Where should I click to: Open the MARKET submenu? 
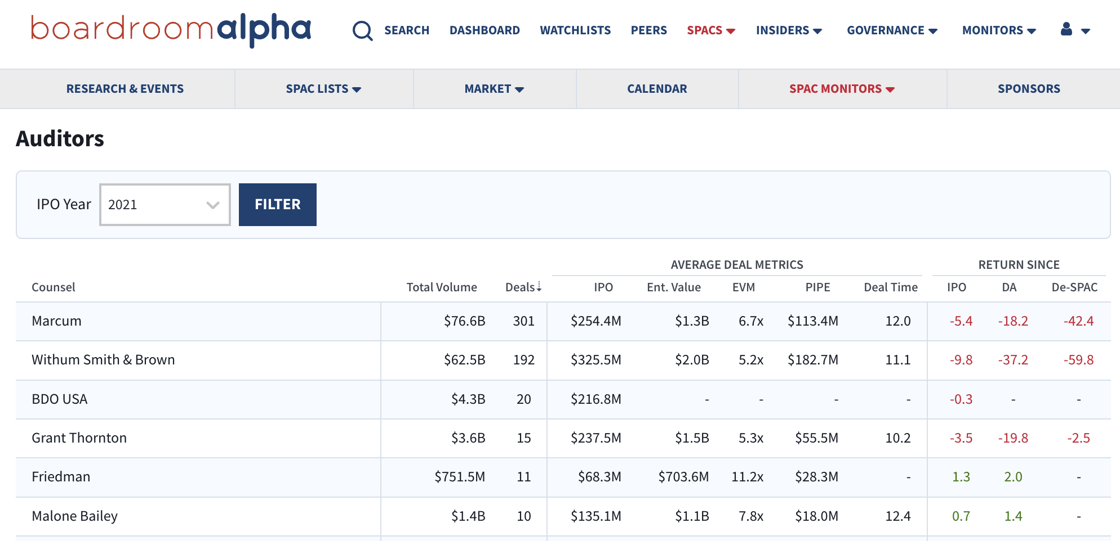click(x=494, y=89)
